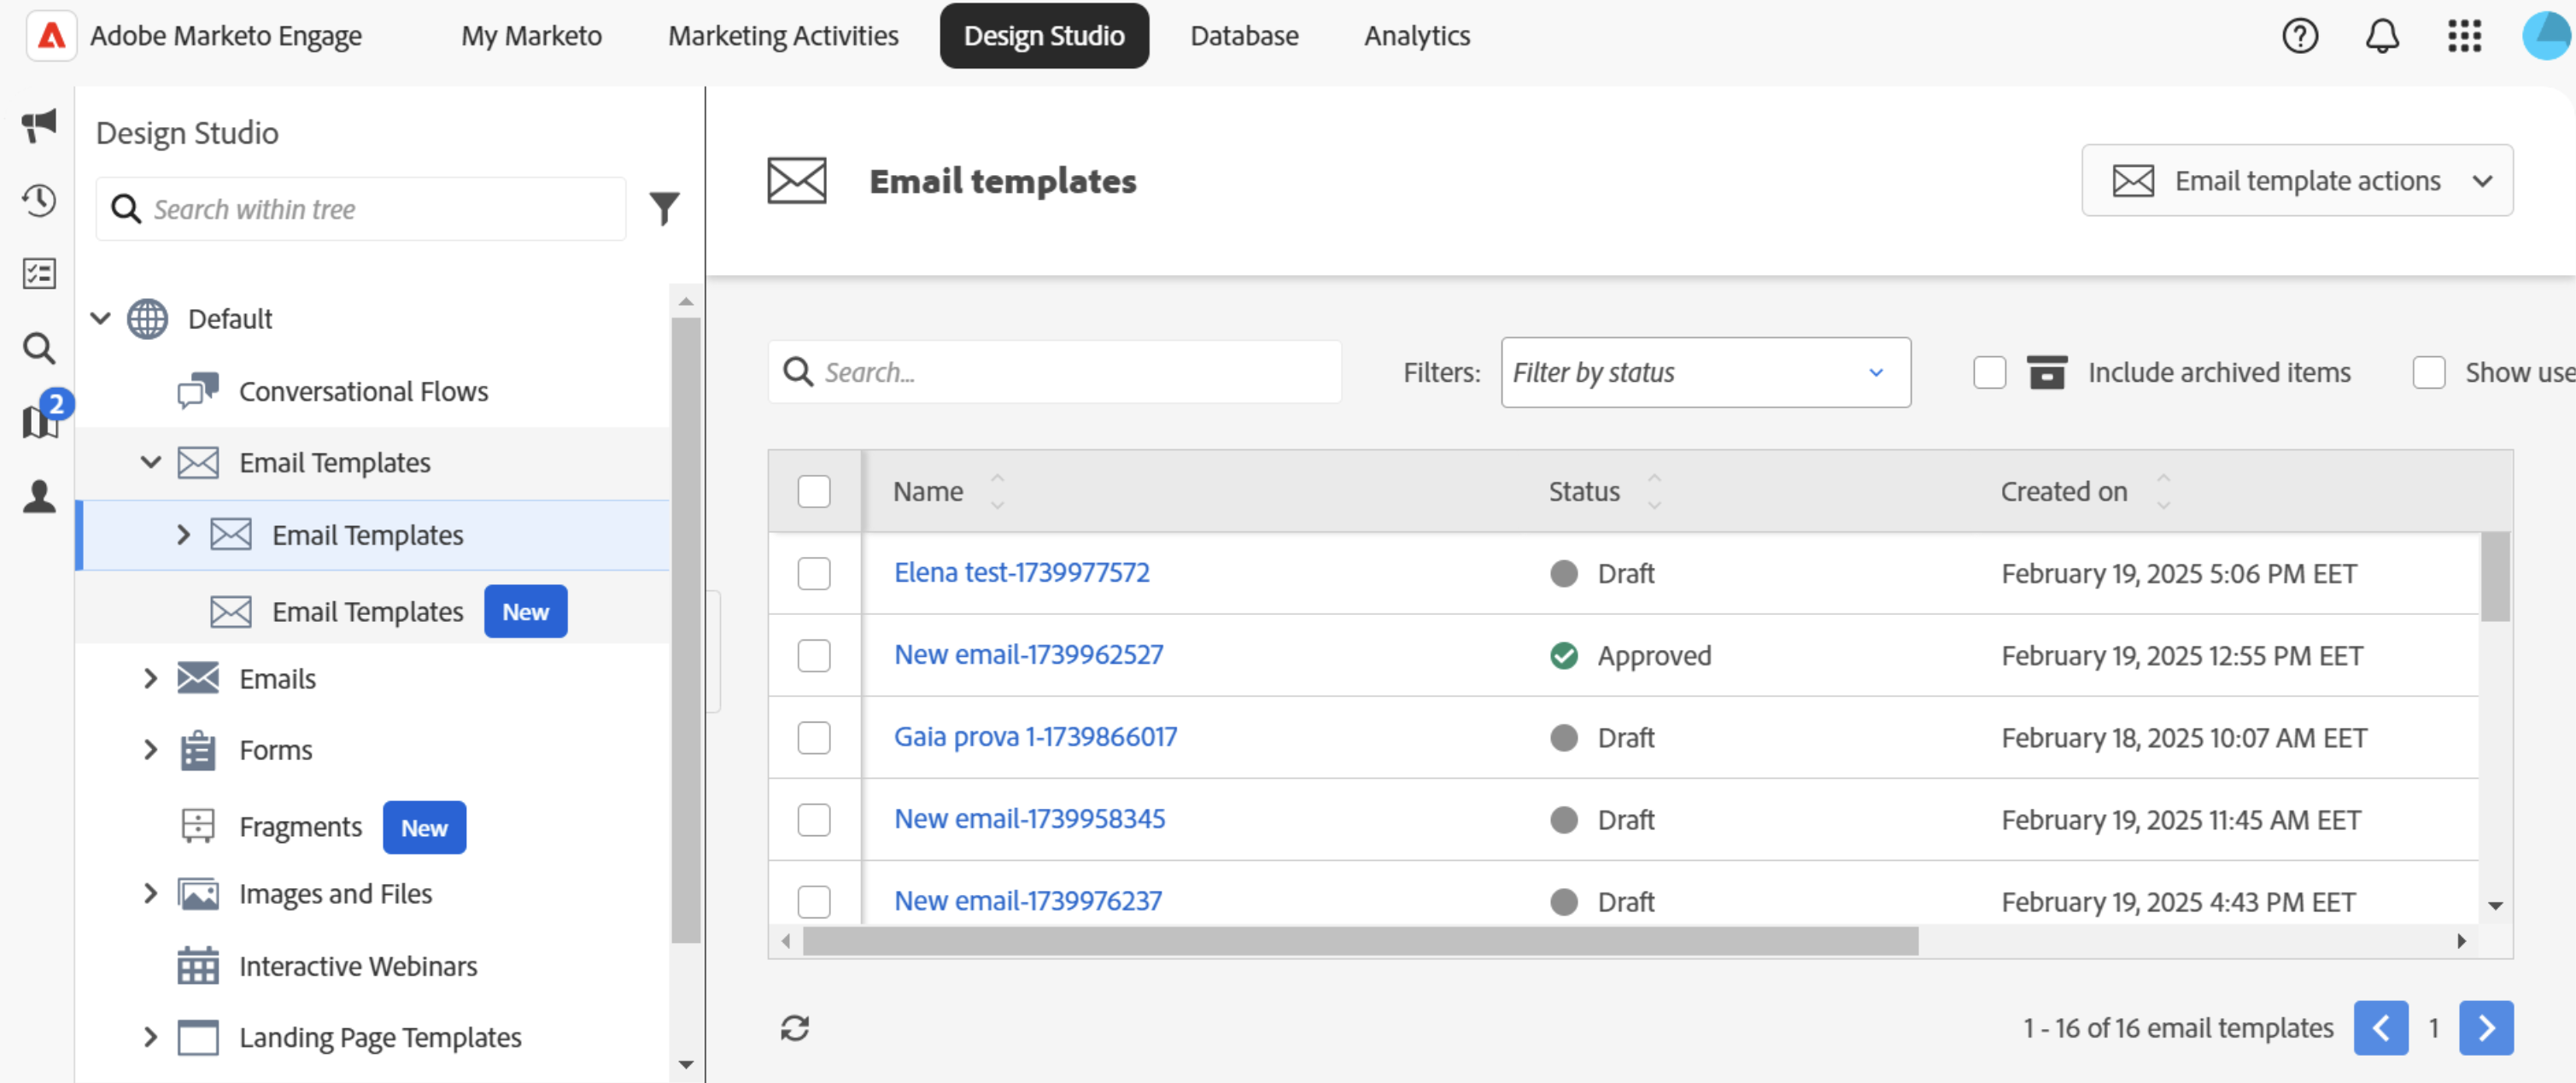Image resolution: width=2576 pixels, height=1083 pixels.
Task: Click the table vertical scrollbar thumb
Action: click(2495, 576)
